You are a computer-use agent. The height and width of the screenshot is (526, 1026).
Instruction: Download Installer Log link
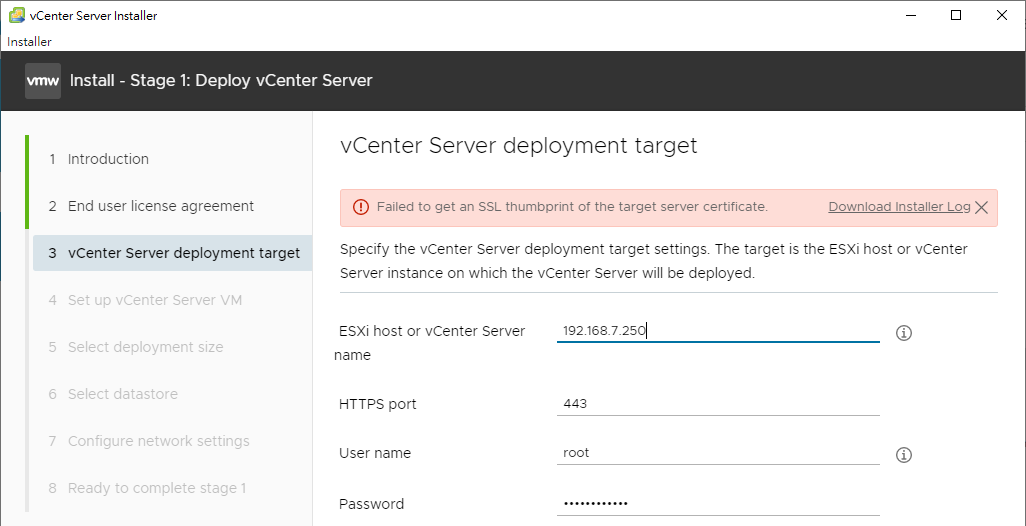tap(899, 207)
